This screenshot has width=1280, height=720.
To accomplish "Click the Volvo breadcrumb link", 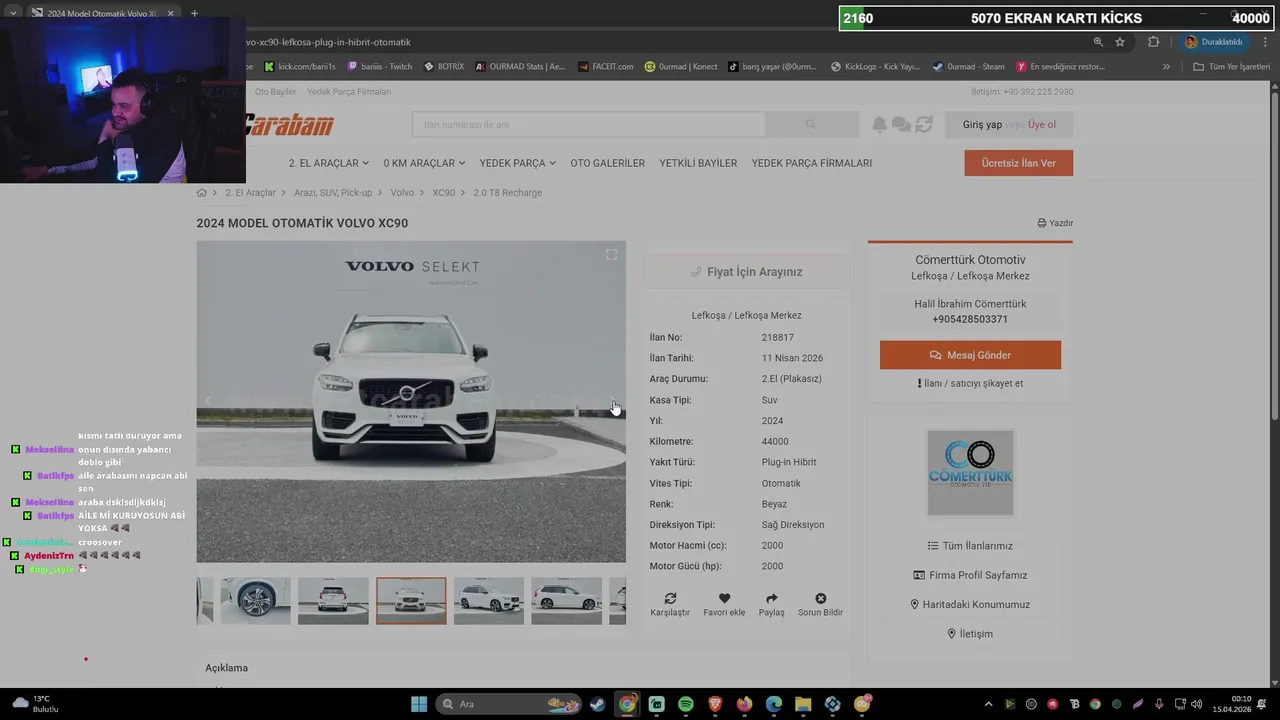I will click(402, 192).
